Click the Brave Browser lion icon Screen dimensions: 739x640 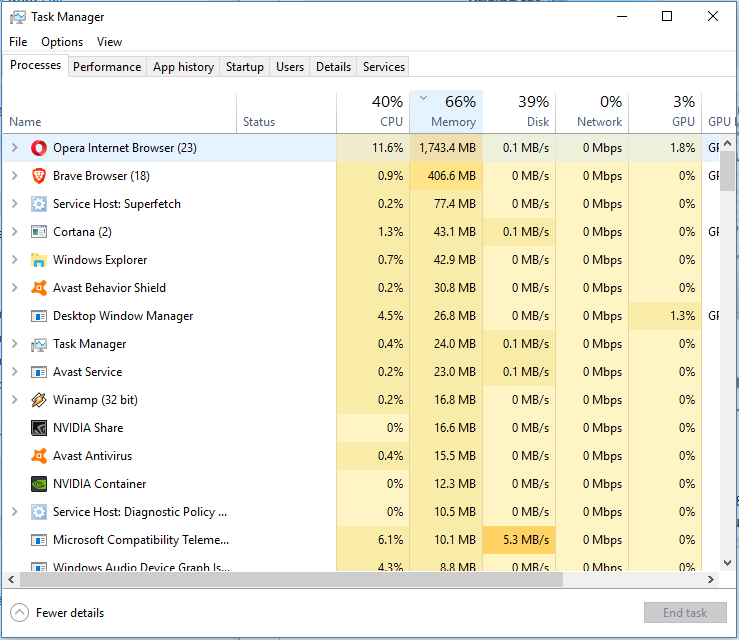coord(39,176)
